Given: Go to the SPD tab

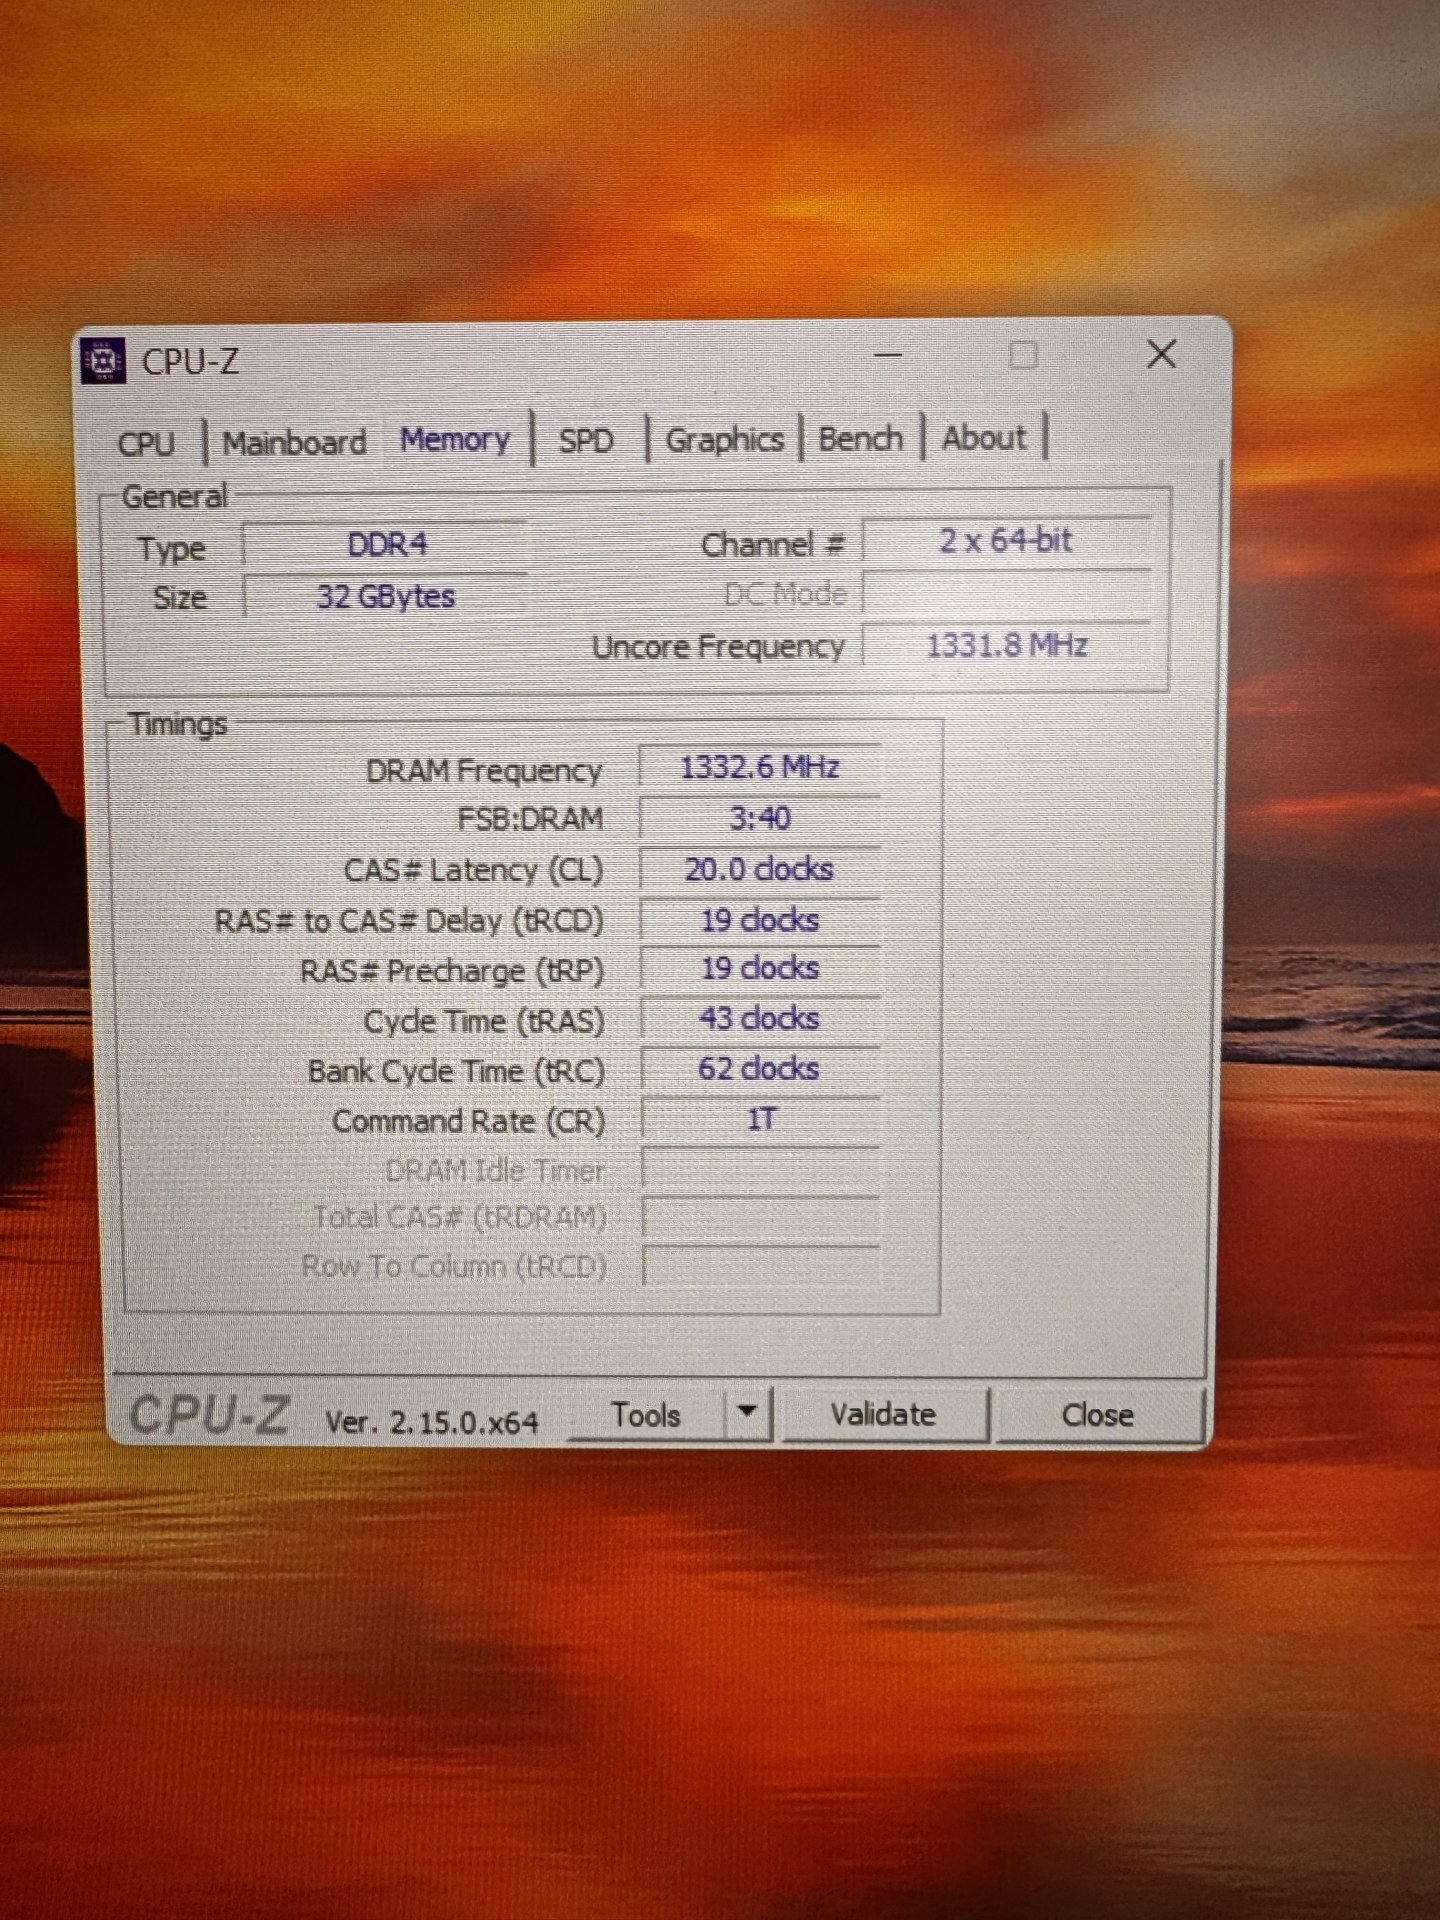Looking at the screenshot, I should pyautogui.click(x=586, y=440).
